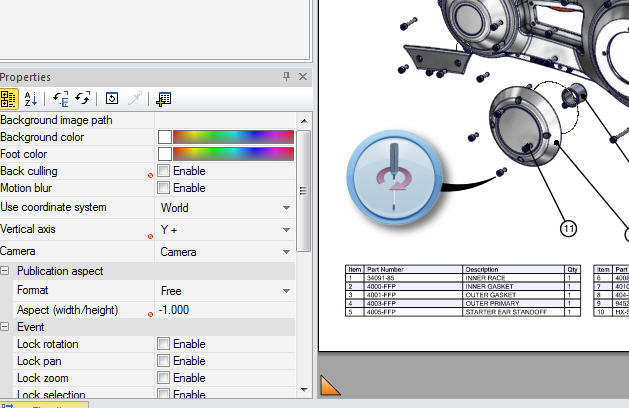
Task: Enable Back culling checkbox
Action: (164, 171)
